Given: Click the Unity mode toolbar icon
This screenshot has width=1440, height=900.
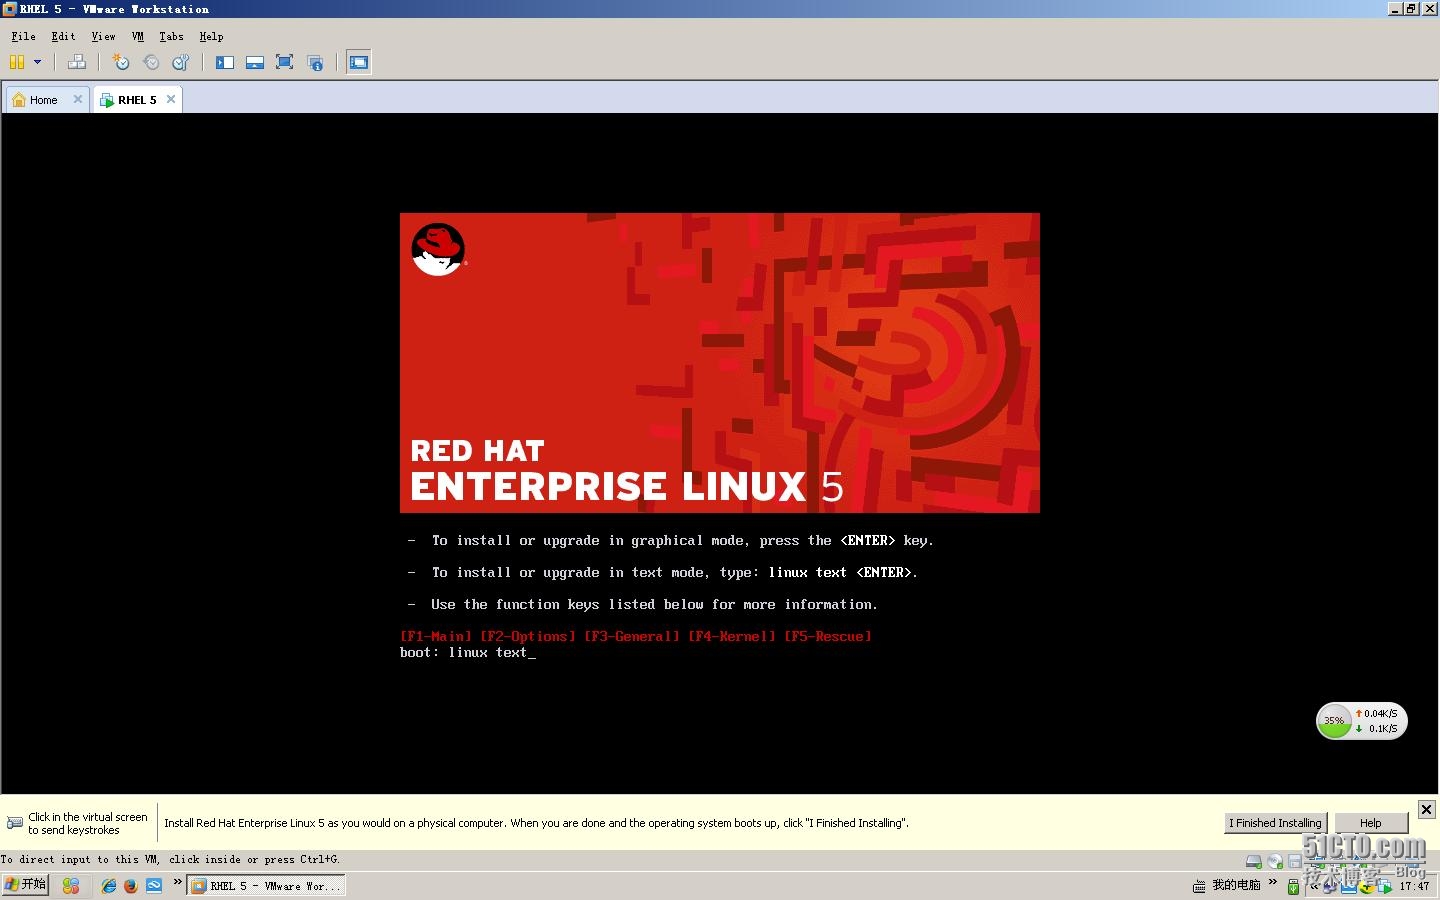Looking at the screenshot, I should point(315,62).
